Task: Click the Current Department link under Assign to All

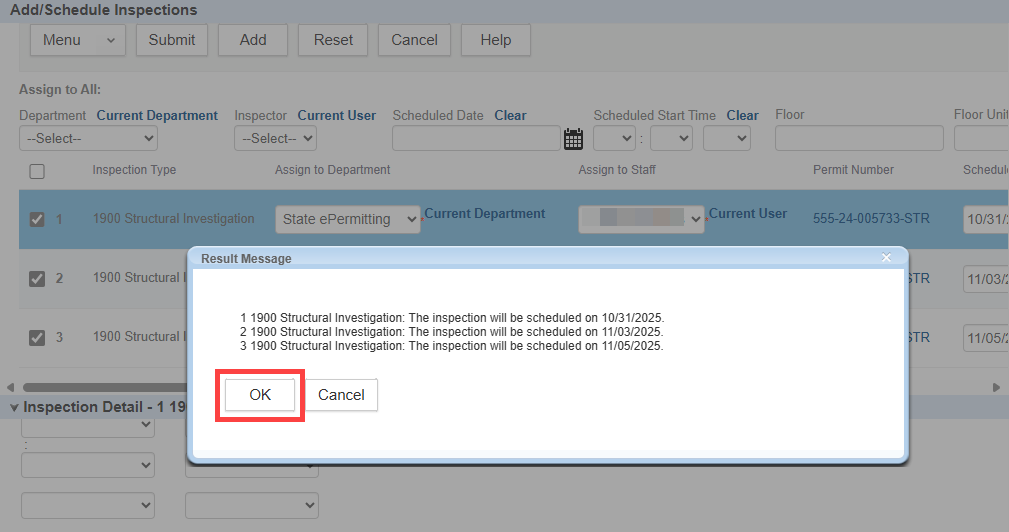Action: (x=157, y=115)
